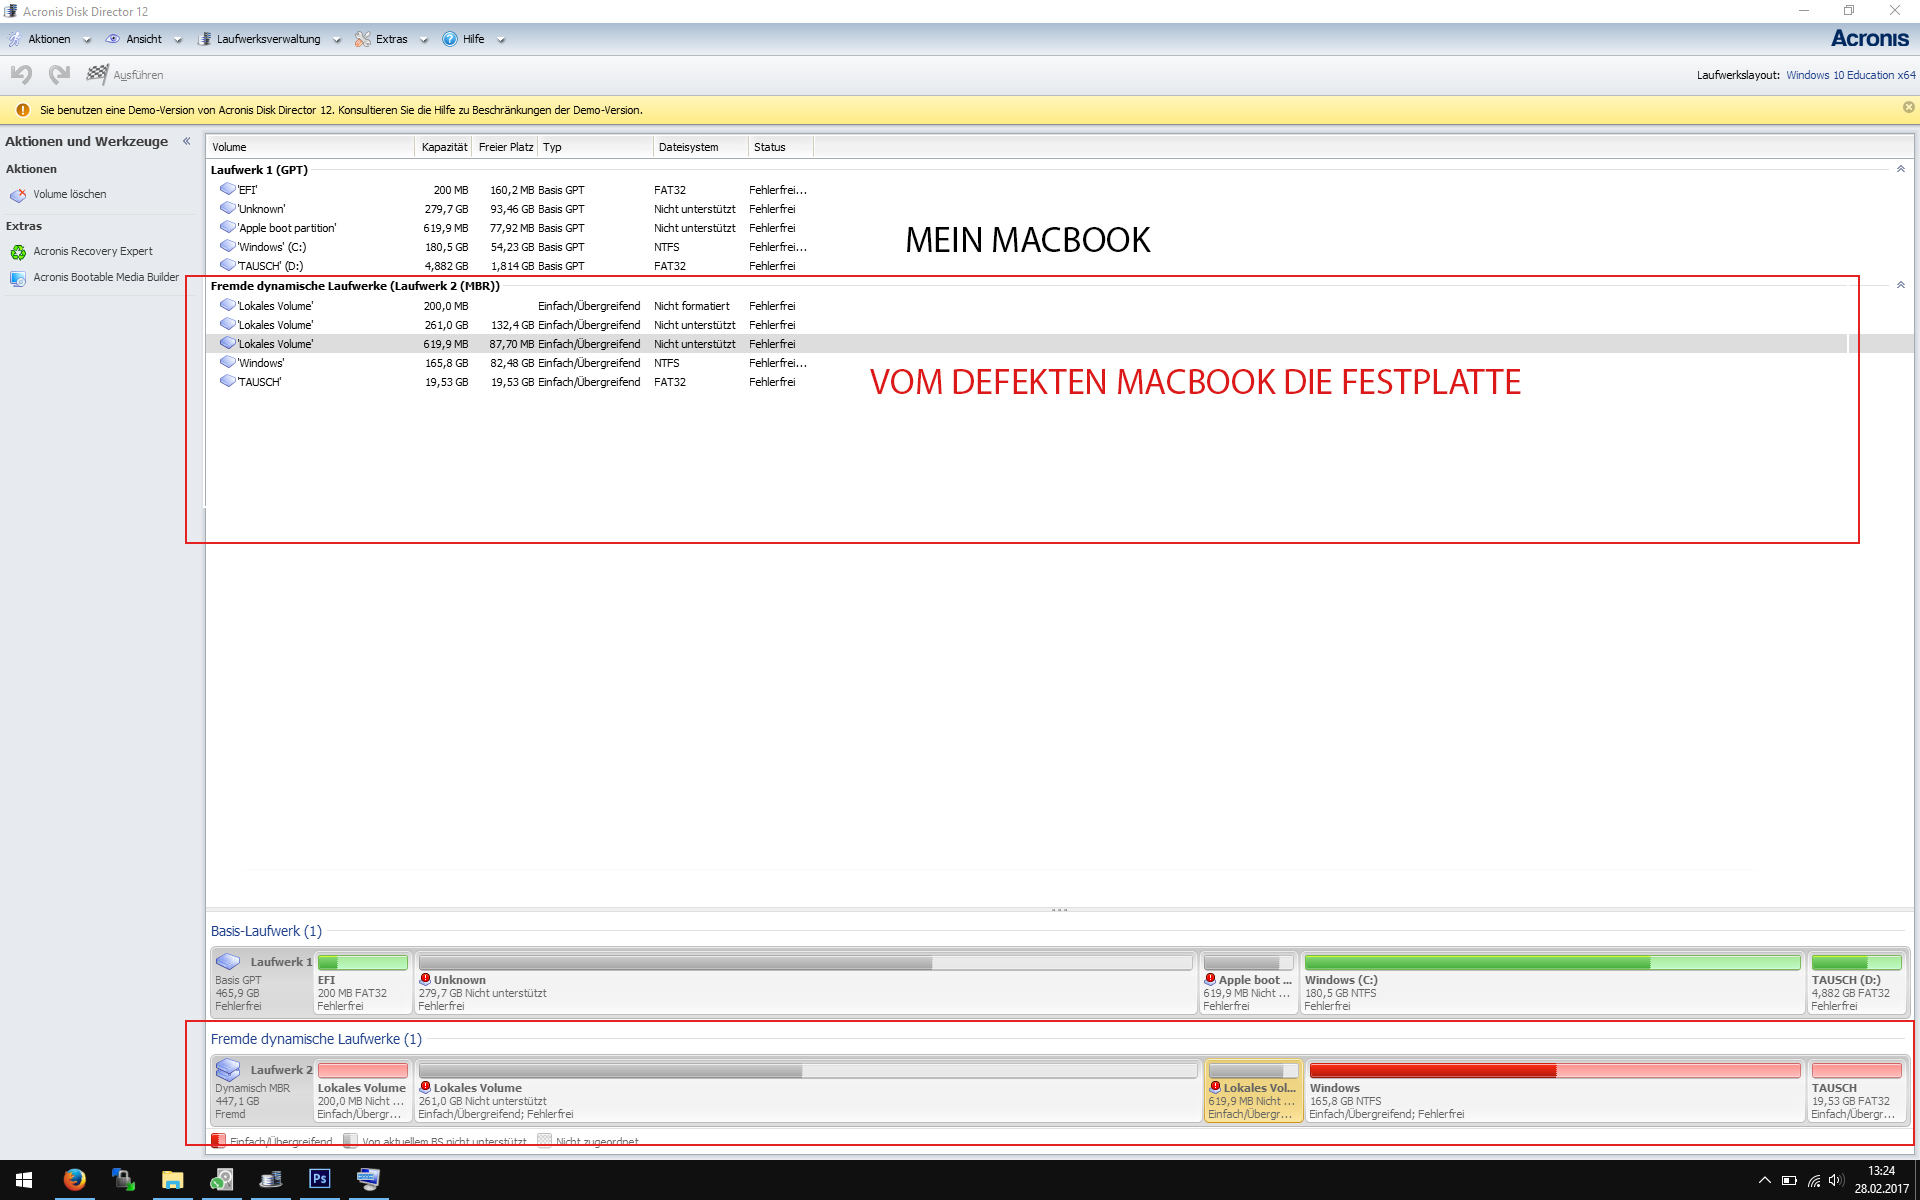Collapse the Aktionen und Werkzeuge panel

coord(187,141)
